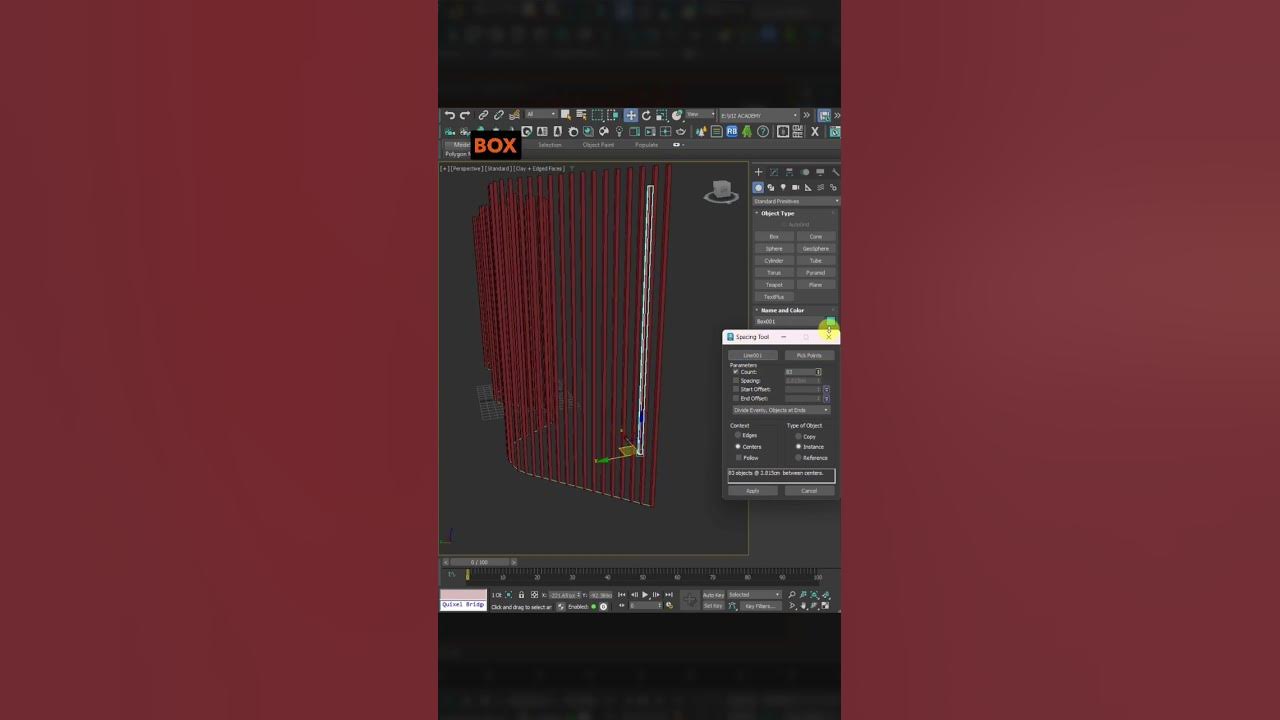Viewport: 1280px width, 720px height.
Task: Open Divide Evenly, Objects at Ends dropdown
Action: point(782,410)
